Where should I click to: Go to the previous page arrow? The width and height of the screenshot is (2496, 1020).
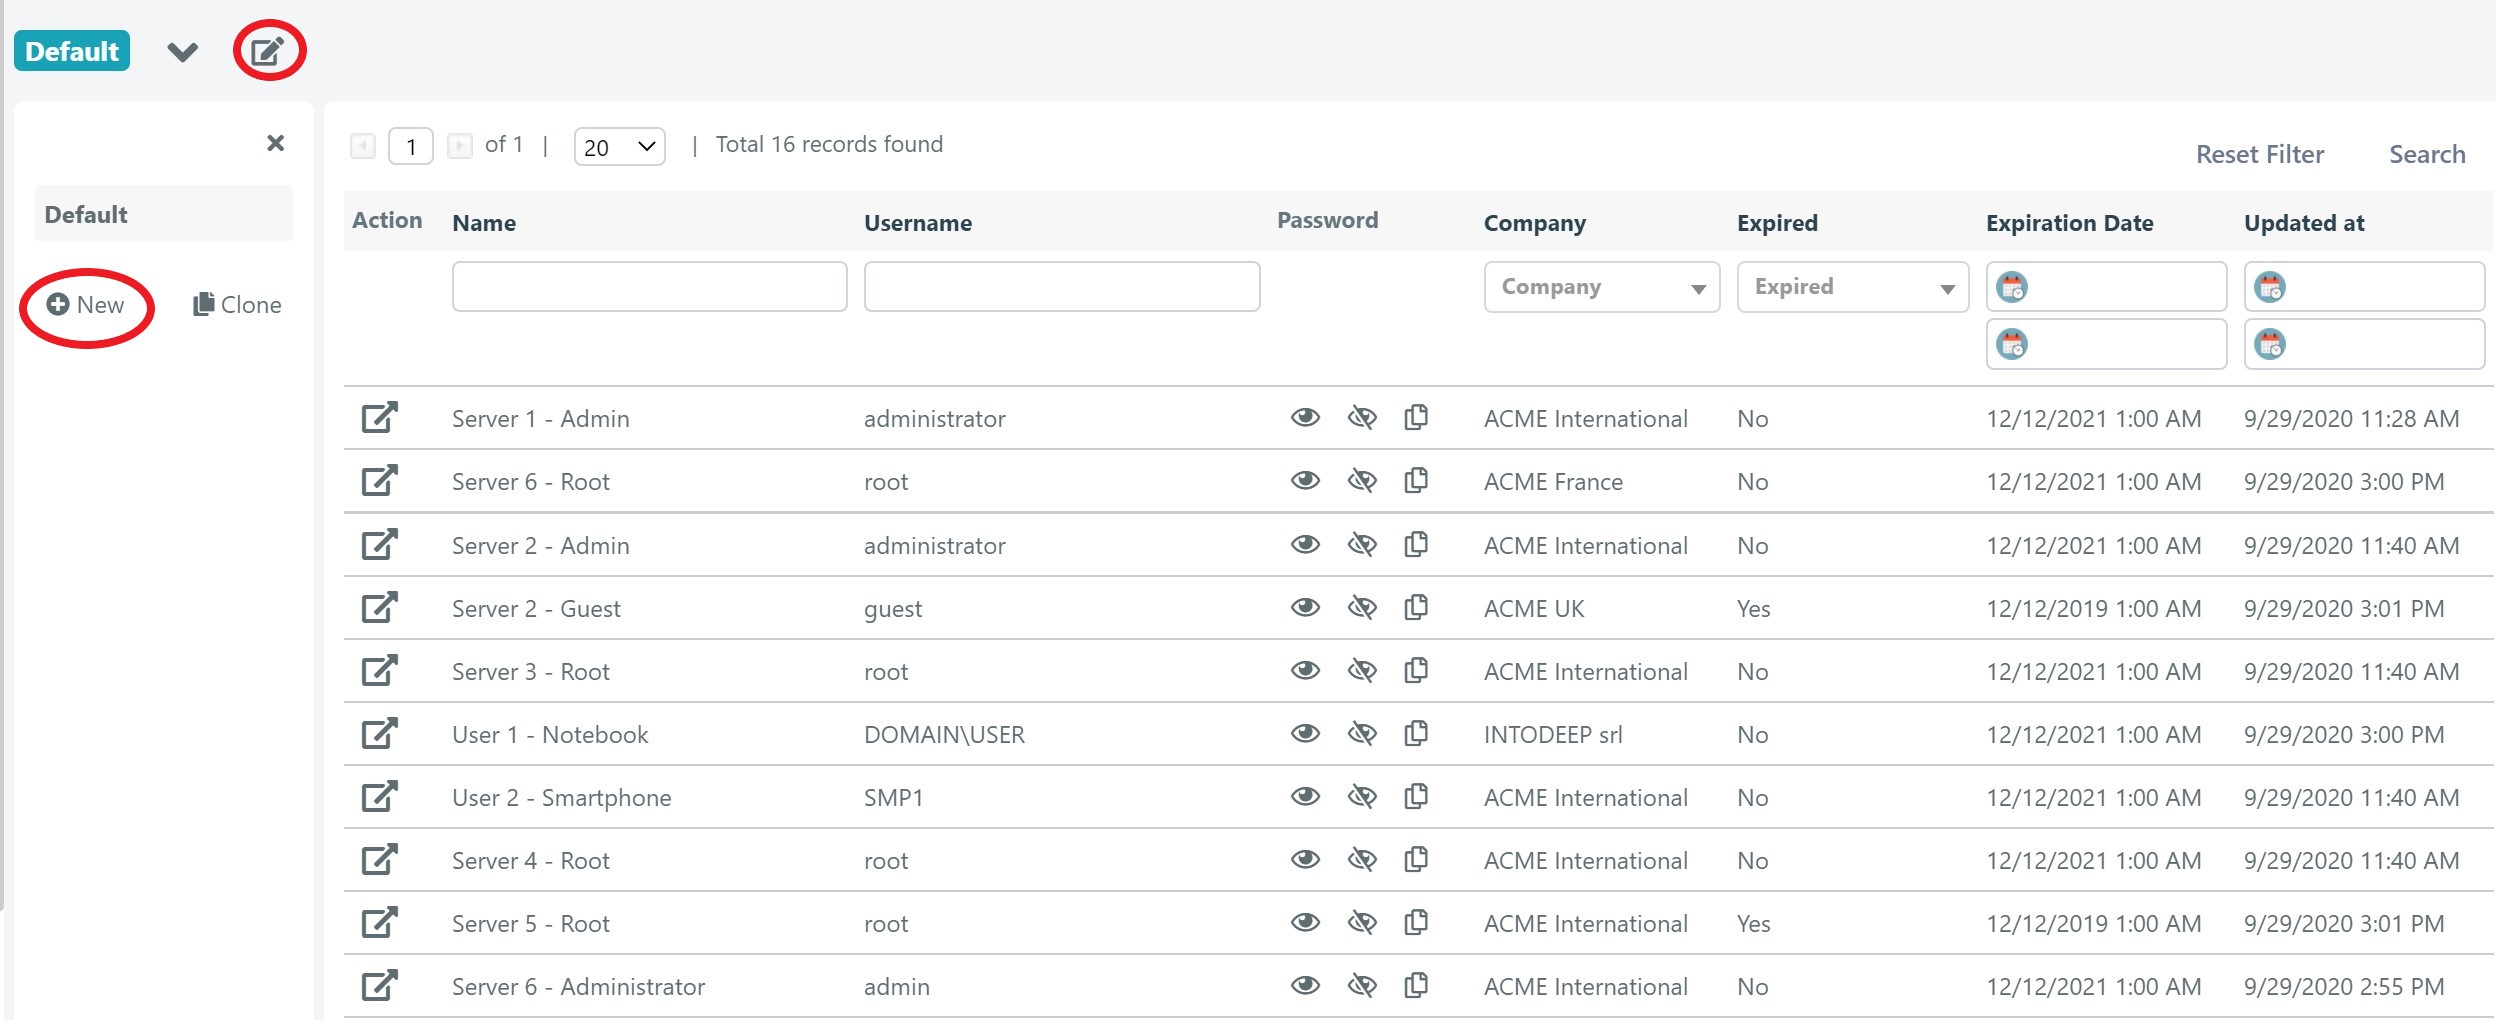pyautogui.click(x=363, y=146)
